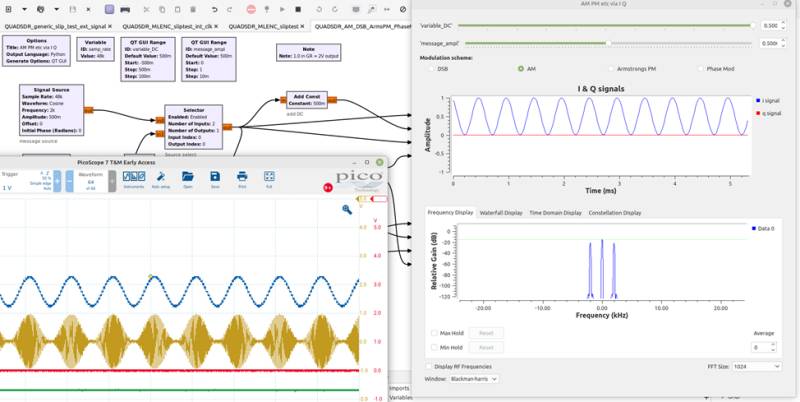Open the Window Blackman-harris dropdown
Image resolution: width=800 pixels, height=402 pixels.
tap(473, 379)
